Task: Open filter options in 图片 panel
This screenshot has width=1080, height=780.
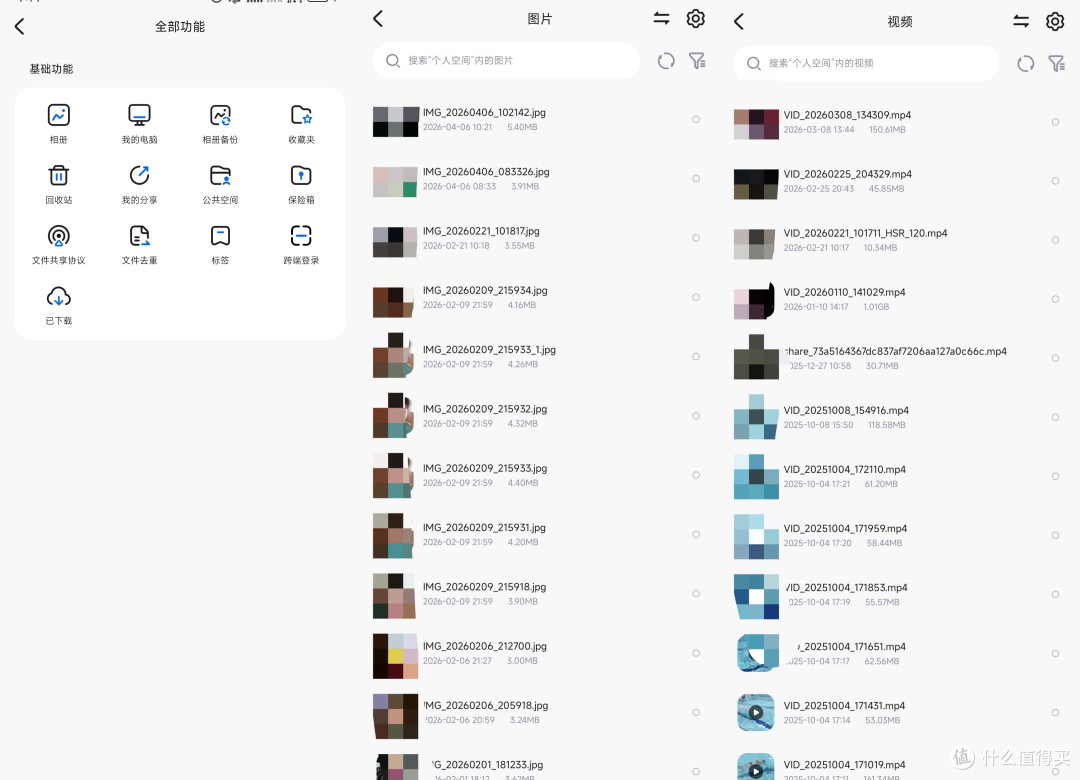Action: coord(697,61)
